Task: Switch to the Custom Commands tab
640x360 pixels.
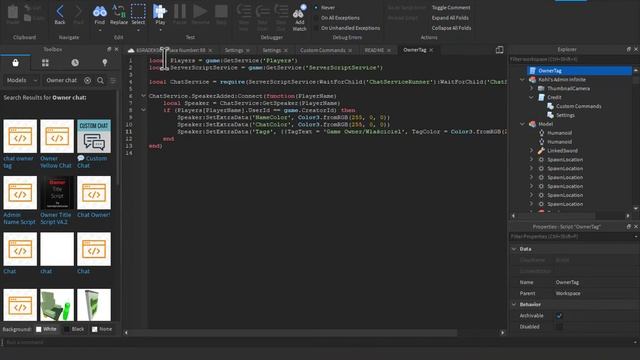Action: [322, 50]
